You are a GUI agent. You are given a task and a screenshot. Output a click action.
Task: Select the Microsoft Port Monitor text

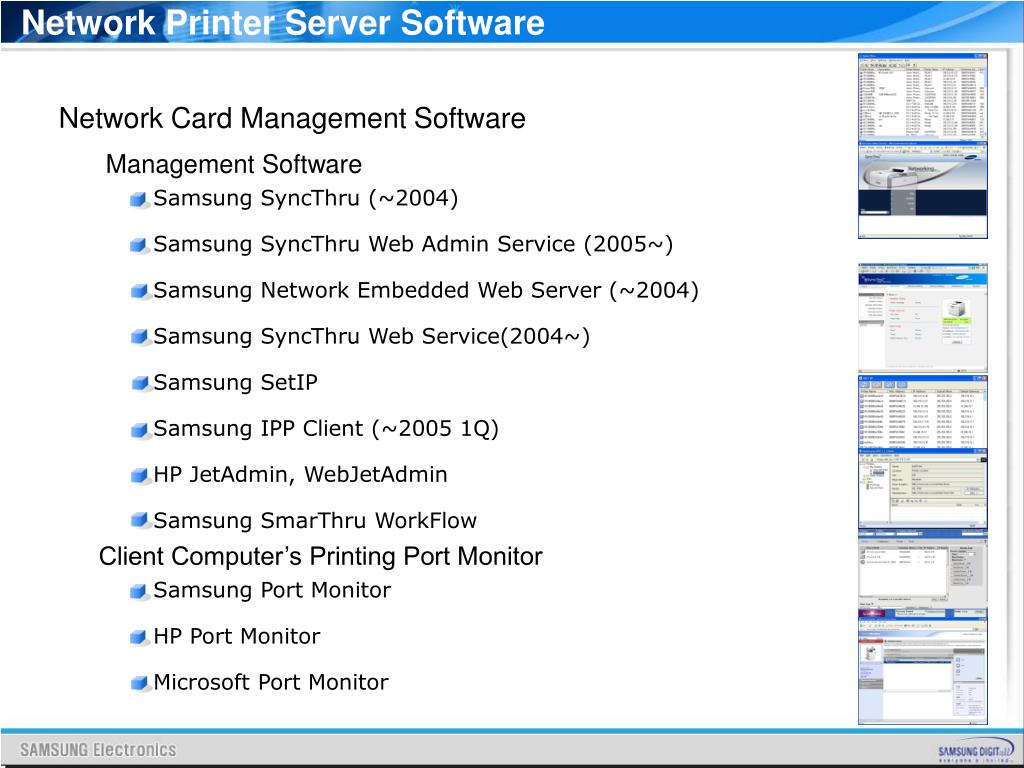click(x=271, y=682)
